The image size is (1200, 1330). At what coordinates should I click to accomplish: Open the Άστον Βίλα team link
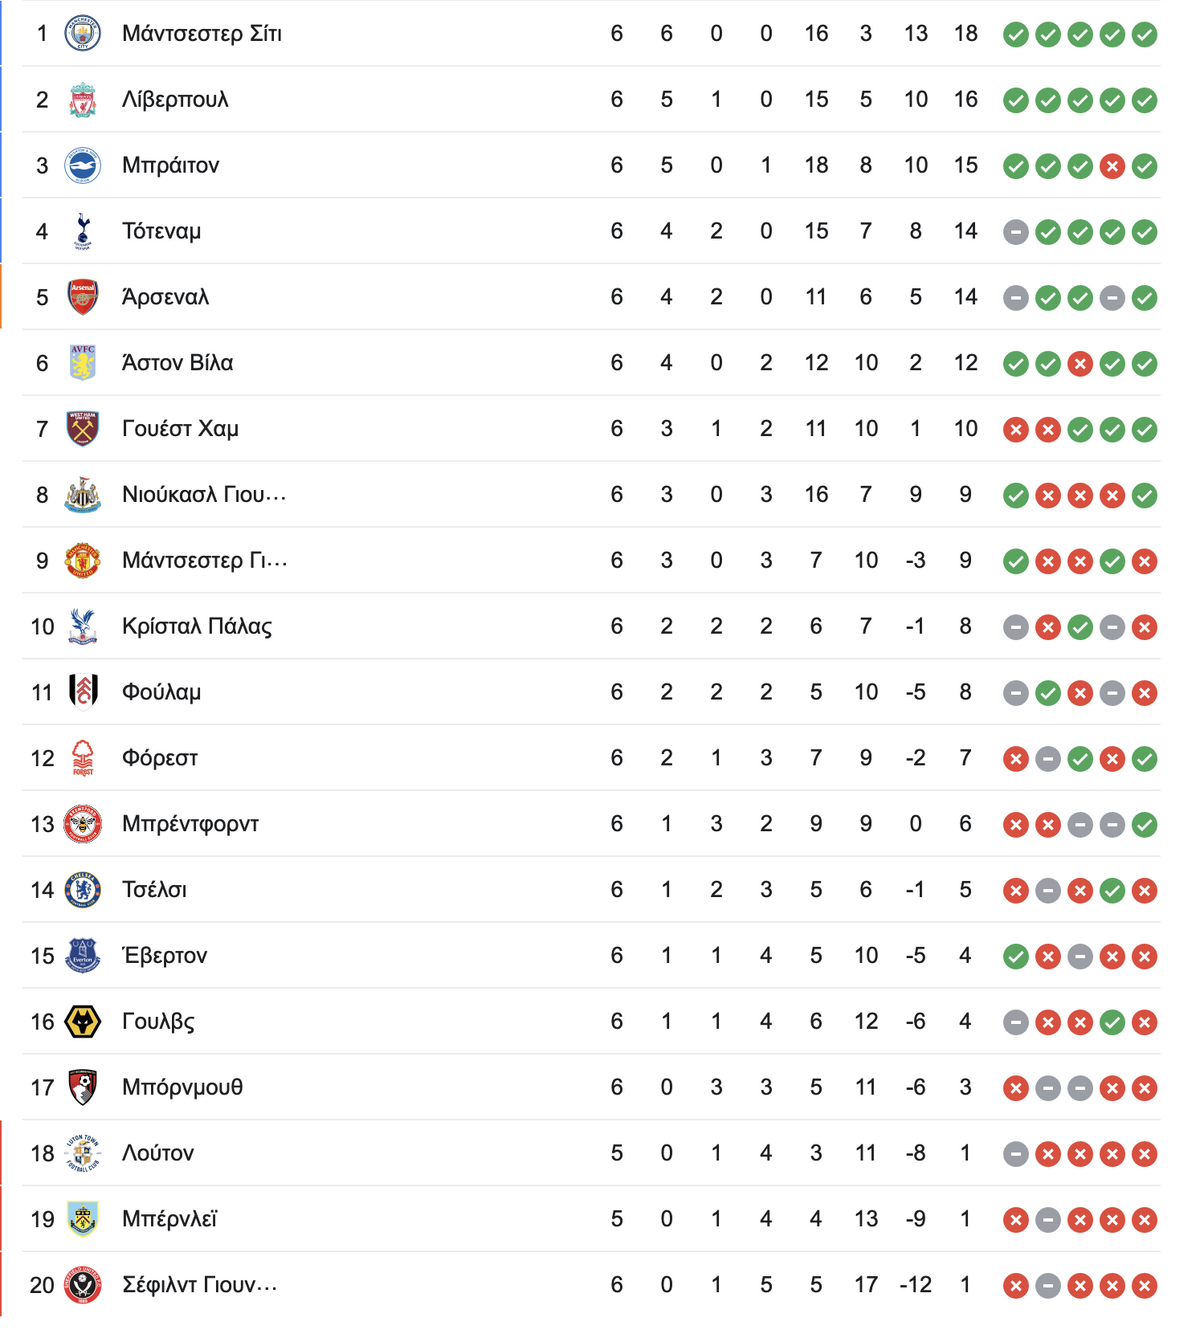[x=178, y=362]
